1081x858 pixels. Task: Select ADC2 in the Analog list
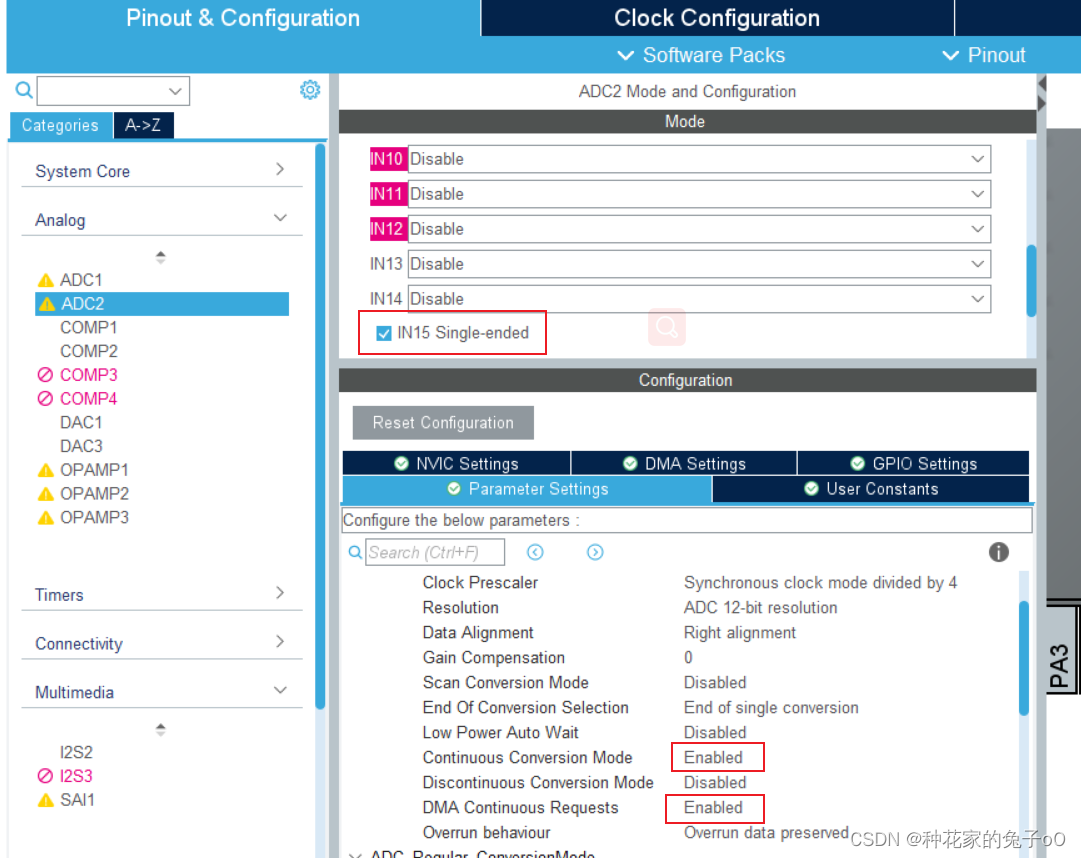[x=162, y=304]
